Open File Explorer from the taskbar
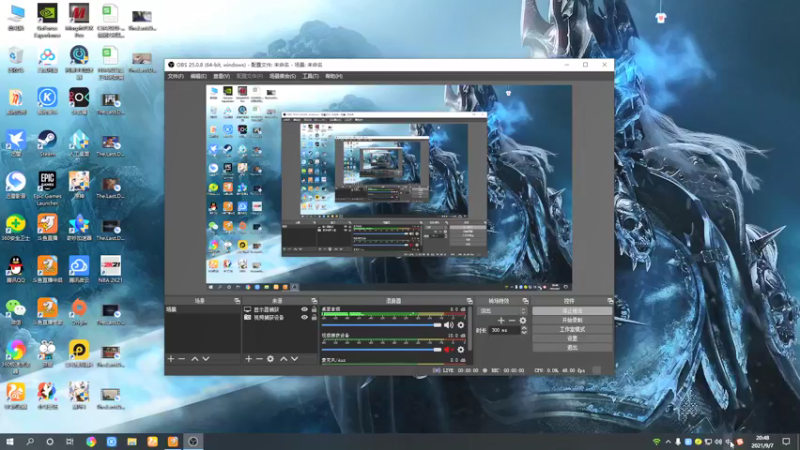Image resolution: width=800 pixels, height=450 pixels. (x=132, y=441)
